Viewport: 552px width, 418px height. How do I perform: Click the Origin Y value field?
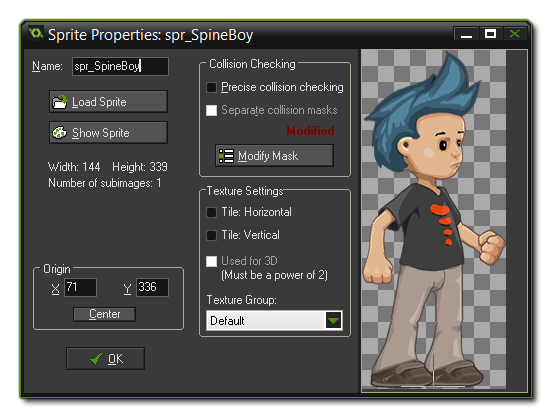[152, 287]
